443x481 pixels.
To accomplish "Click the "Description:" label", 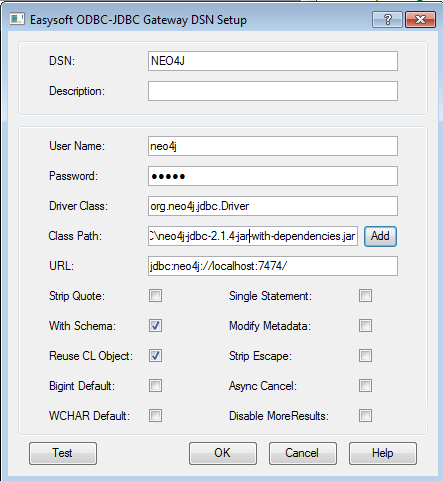I will pyautogui.click(x=77, y=91).
